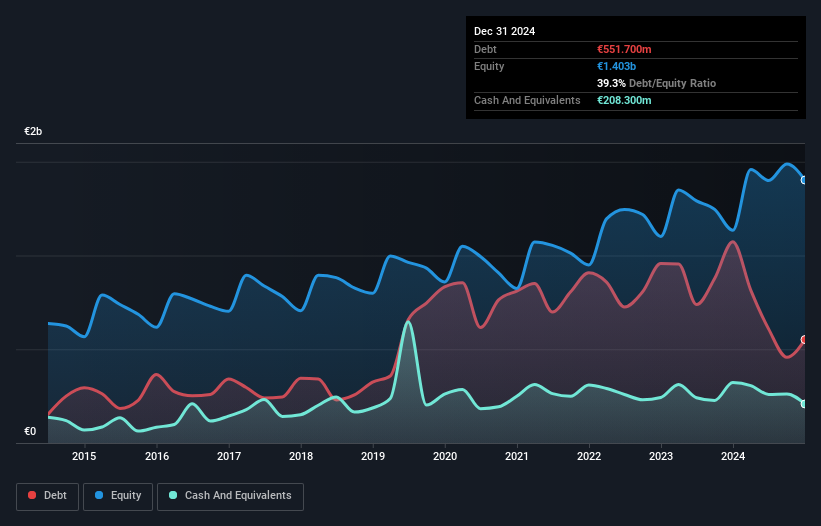This screenshot has height=526, width=821.
Task: Click the 2024 x-axis label
Action: coord(733,456)
